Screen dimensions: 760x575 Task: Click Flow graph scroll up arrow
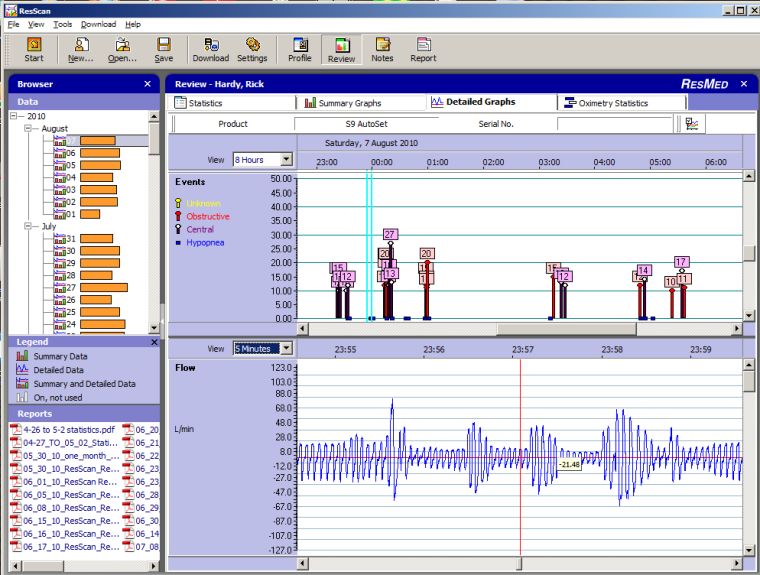coord(749,365)
